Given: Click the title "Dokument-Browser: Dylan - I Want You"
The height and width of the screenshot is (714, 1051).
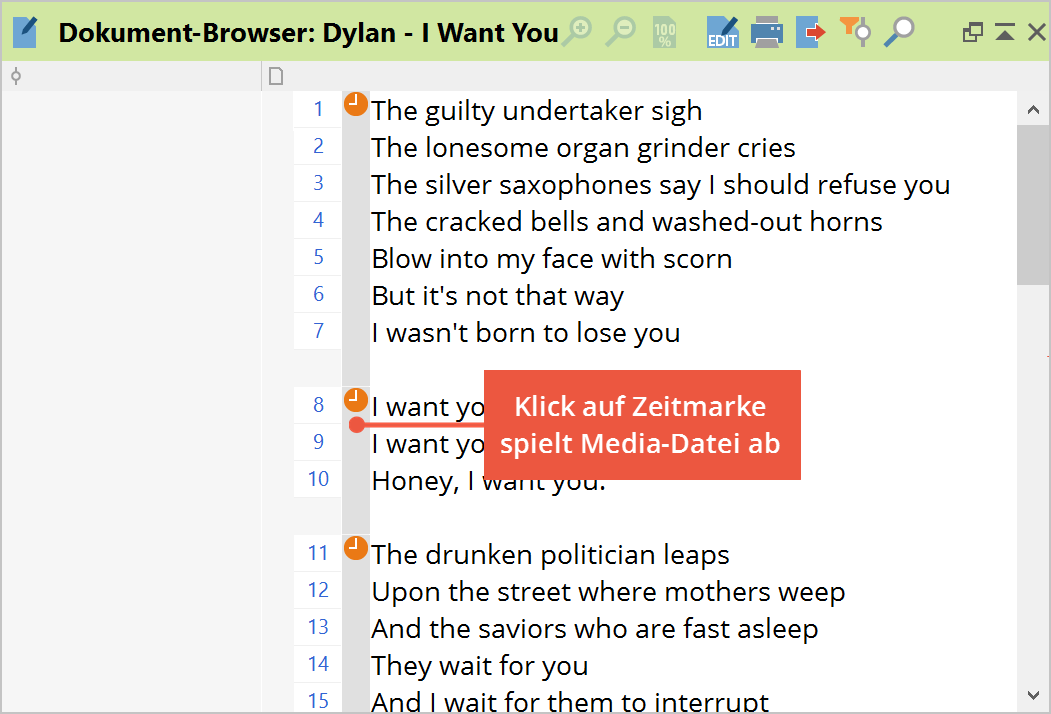Looking at the screenshot, I should pos(308,33).
